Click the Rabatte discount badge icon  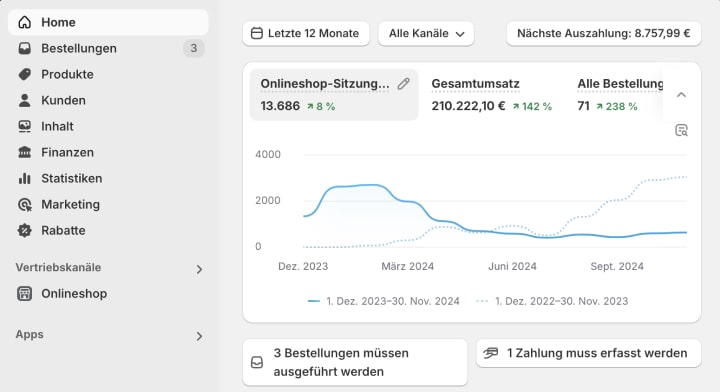click(25, 230)
